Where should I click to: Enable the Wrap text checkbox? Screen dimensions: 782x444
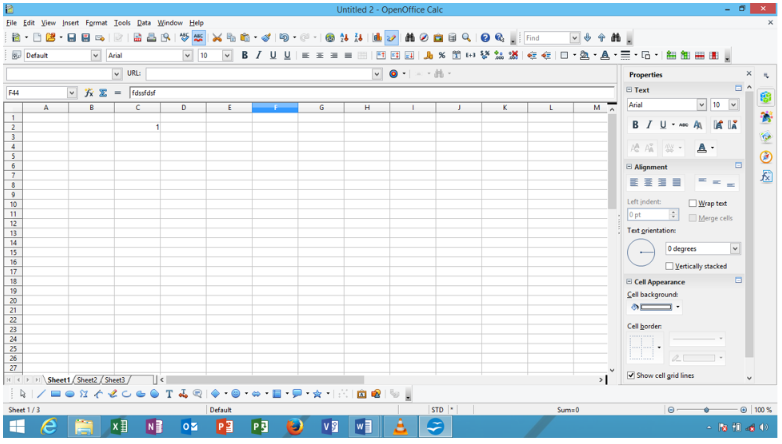[x=693, y=204]
